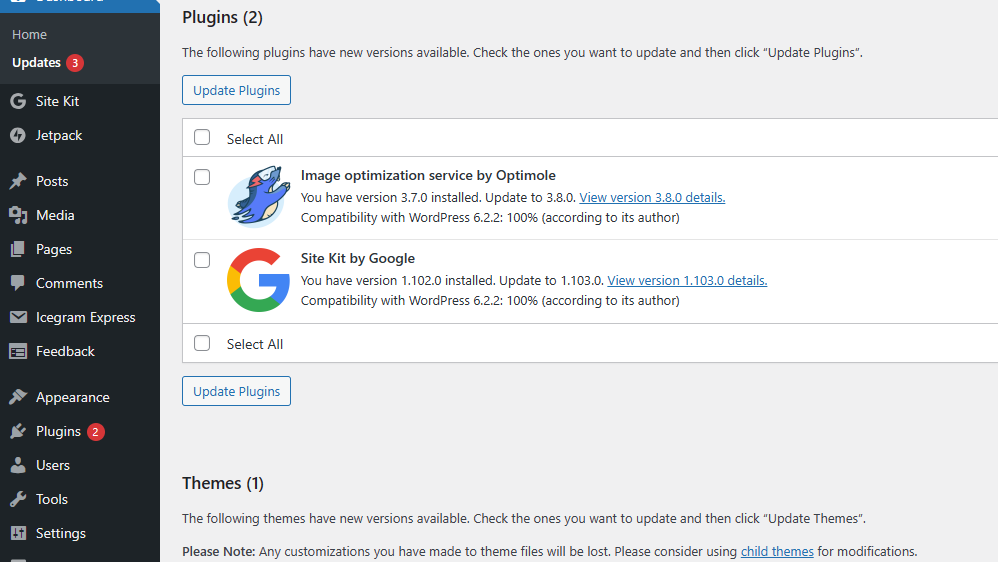Open the Settings menu
Screen dimensions: 998x562
tap(60, 533)
